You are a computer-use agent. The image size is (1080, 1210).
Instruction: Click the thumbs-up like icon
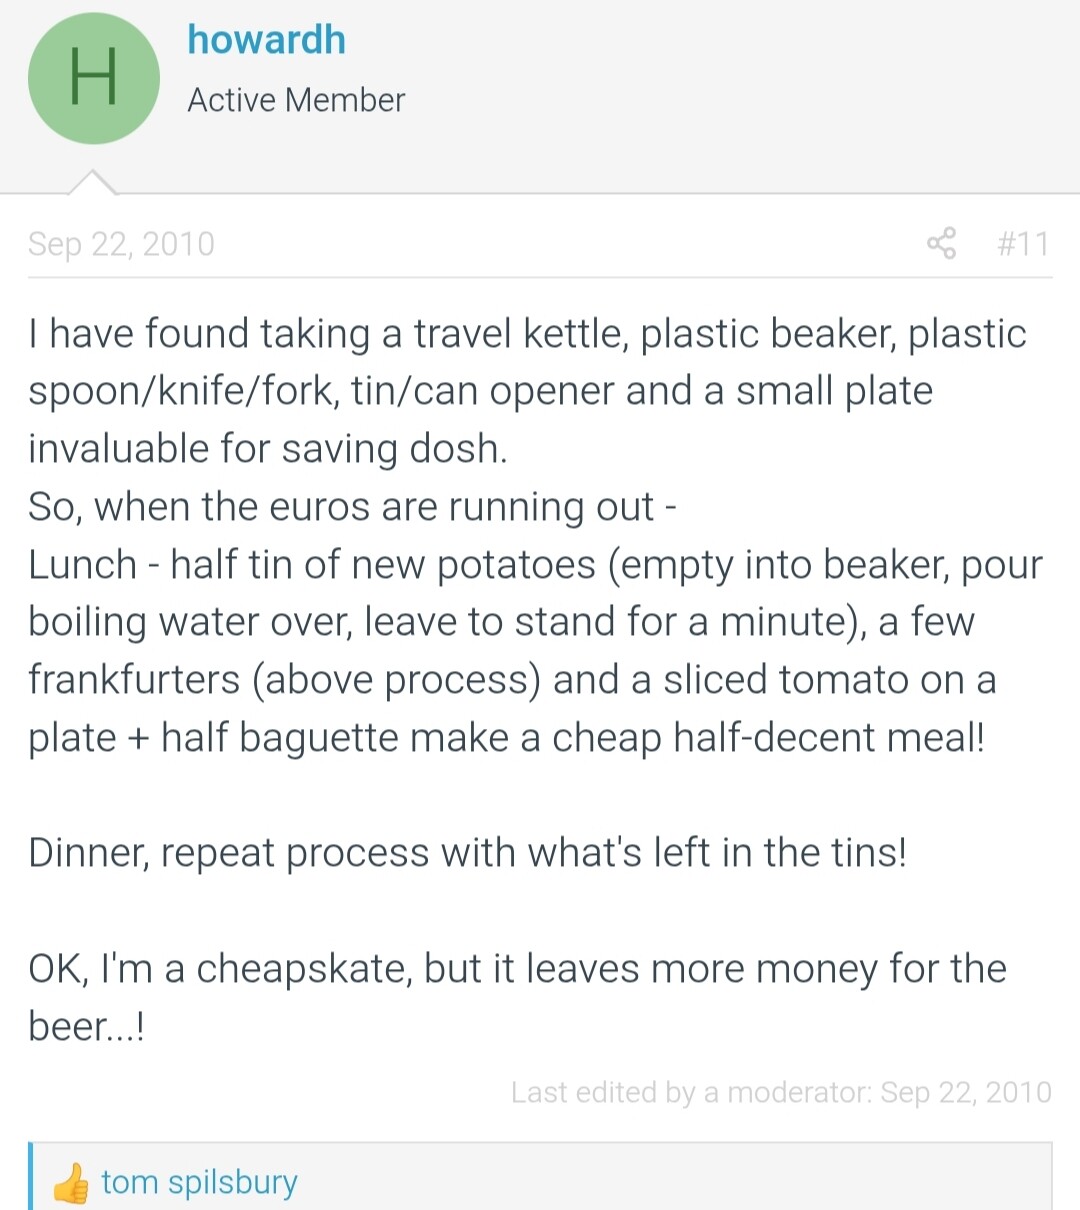(71, 1183)
